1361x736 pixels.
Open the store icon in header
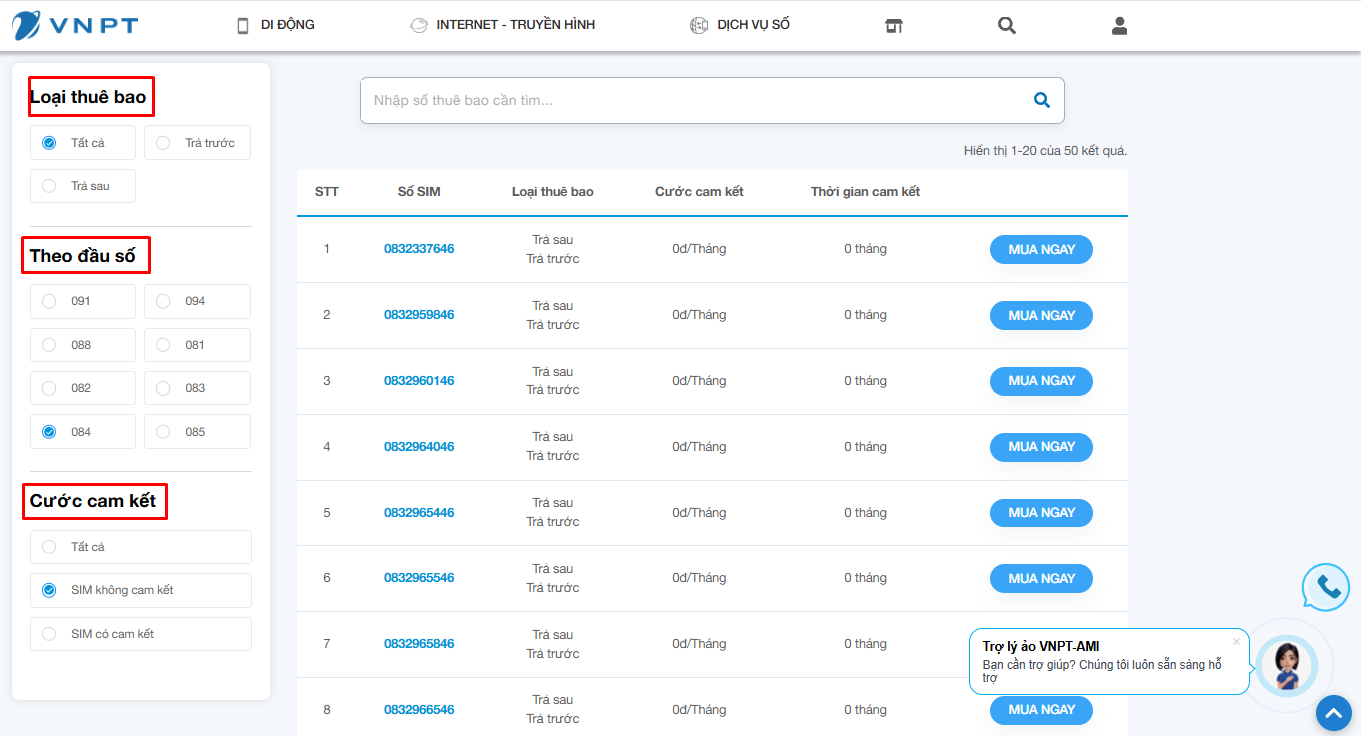[894, 26]
